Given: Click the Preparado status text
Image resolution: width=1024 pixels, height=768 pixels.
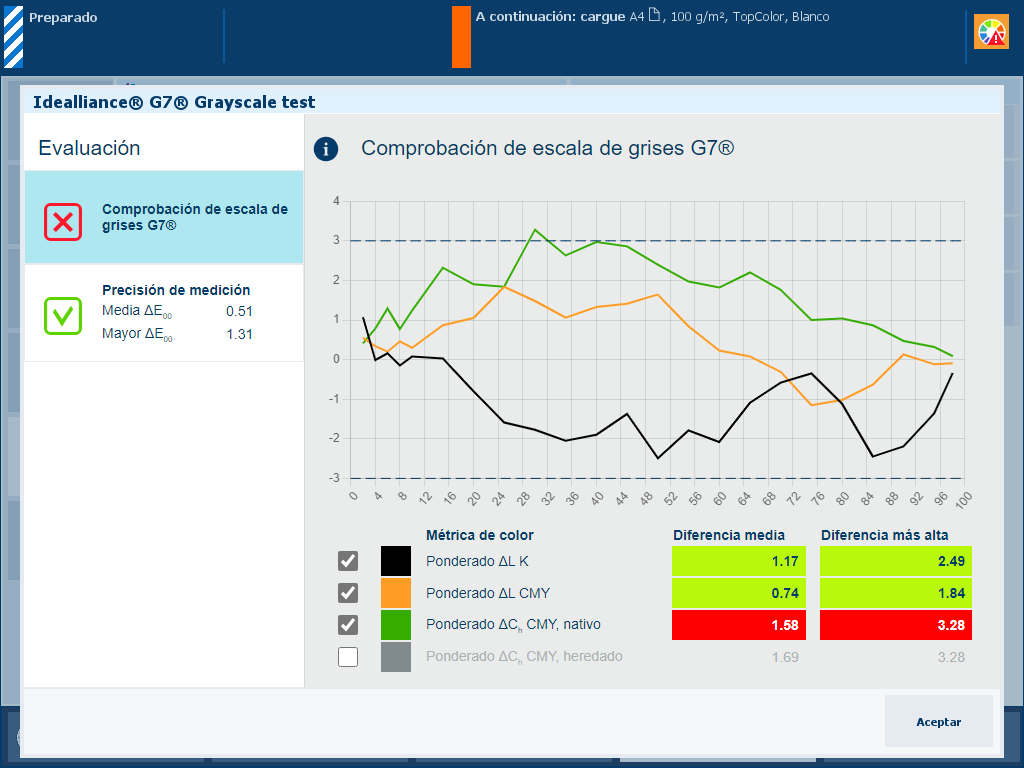Looking at the screenshot, I should coord(63,18).
